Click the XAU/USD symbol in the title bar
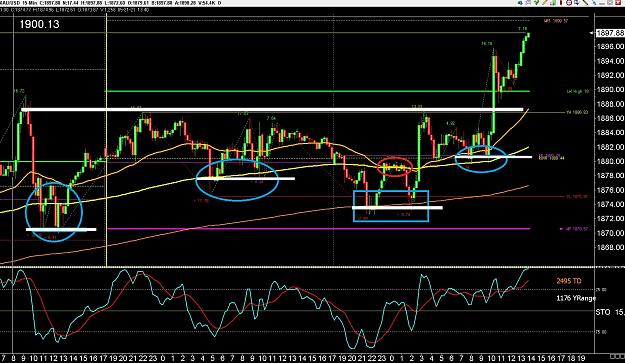Image resolution: width=625 pixels, height=363 pixels. 10,3
